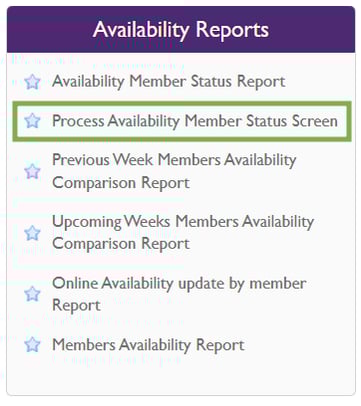Click empty panel area below Members Availability Report
The image size is (361, 406).
[181, 375]
